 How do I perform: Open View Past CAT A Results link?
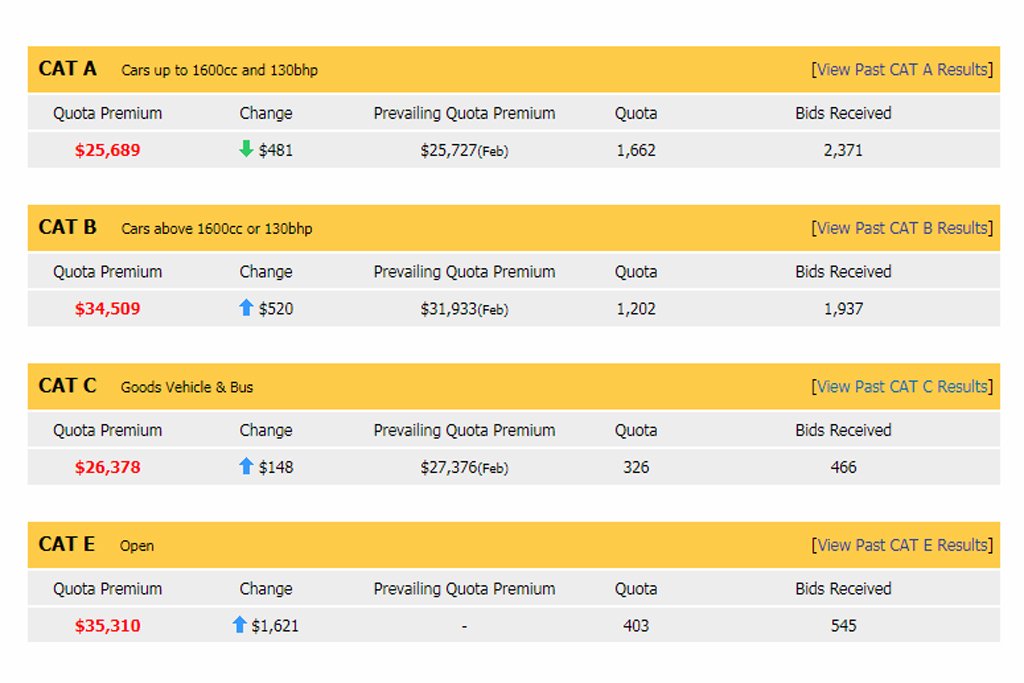(902, 69)
